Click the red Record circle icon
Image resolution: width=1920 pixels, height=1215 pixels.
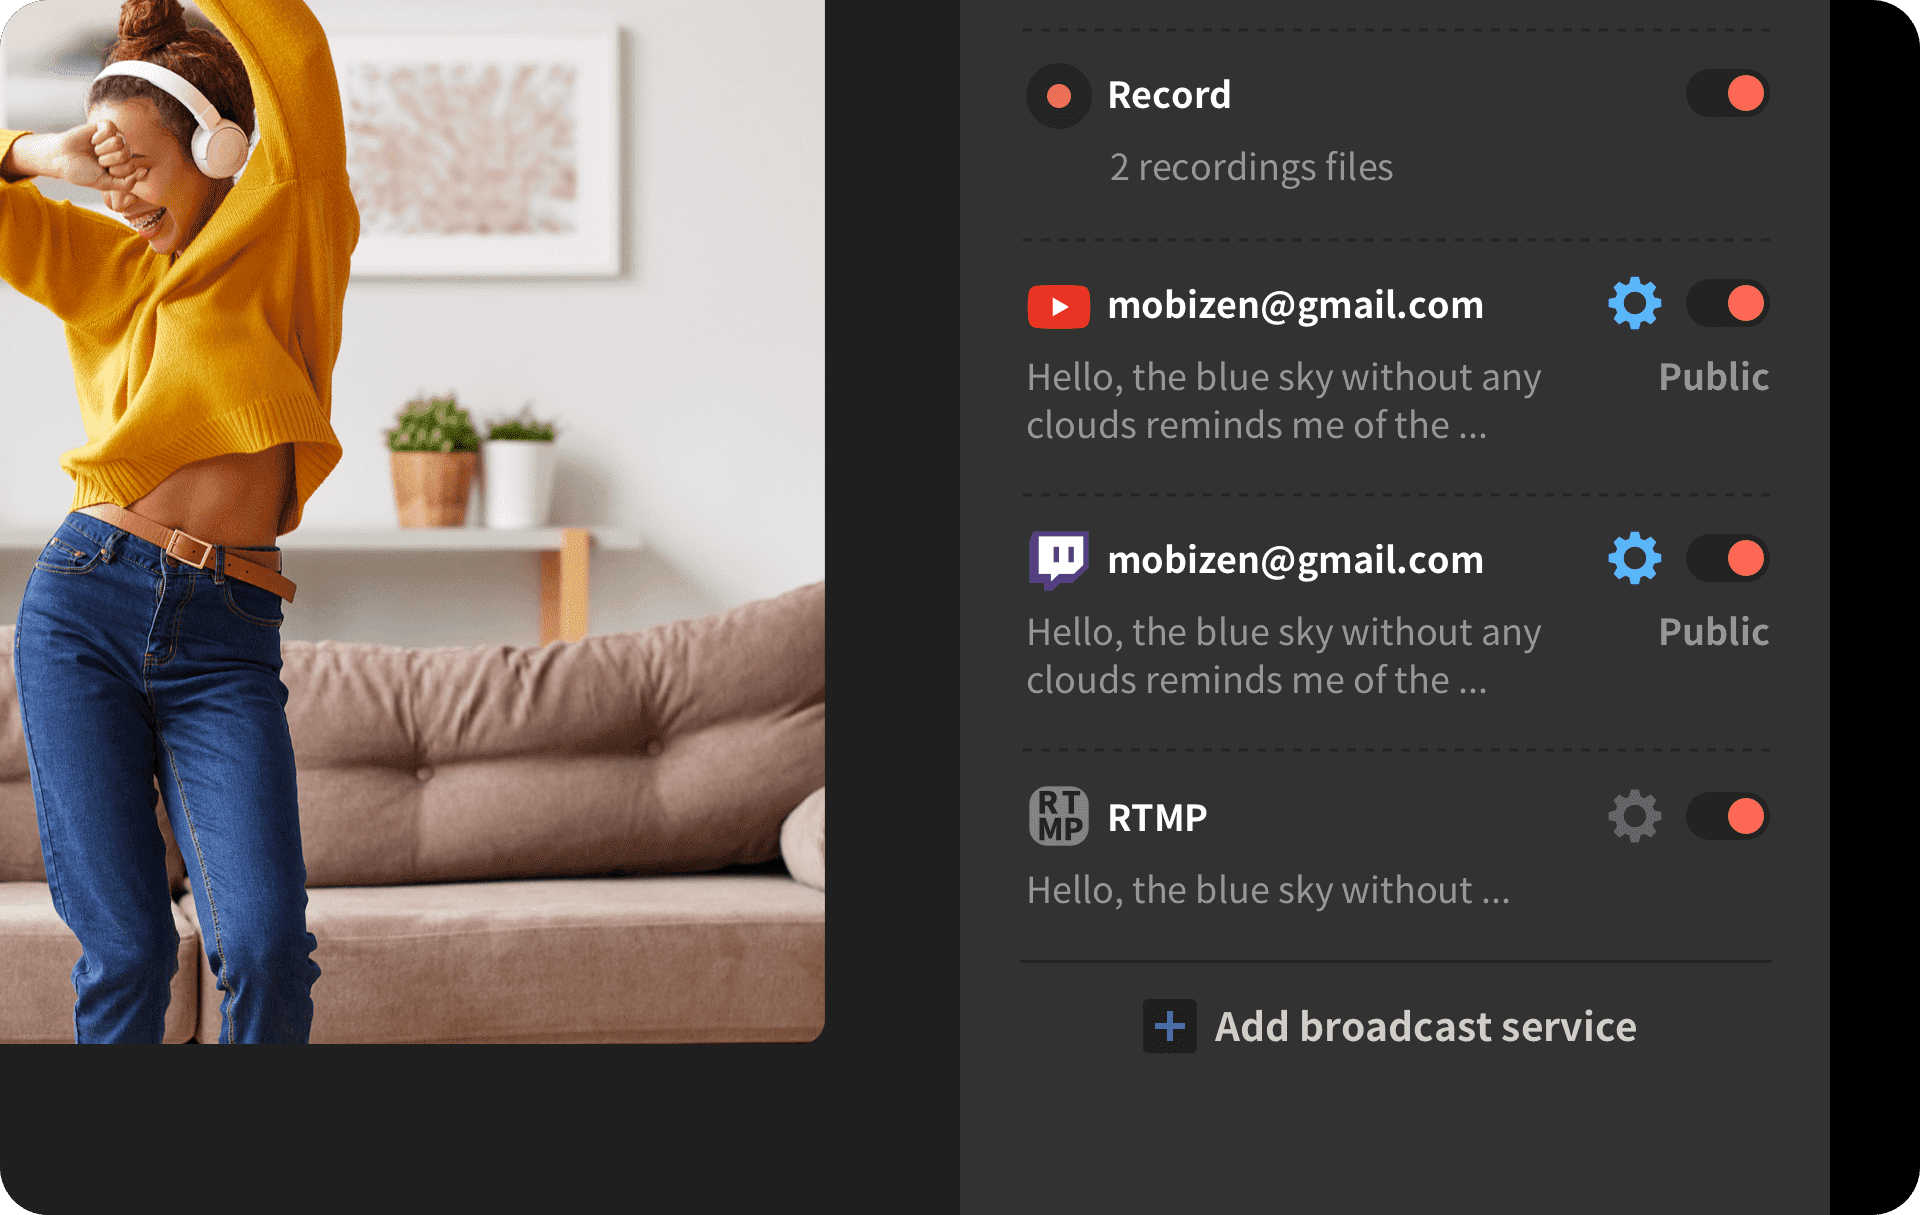point(1058,96)
